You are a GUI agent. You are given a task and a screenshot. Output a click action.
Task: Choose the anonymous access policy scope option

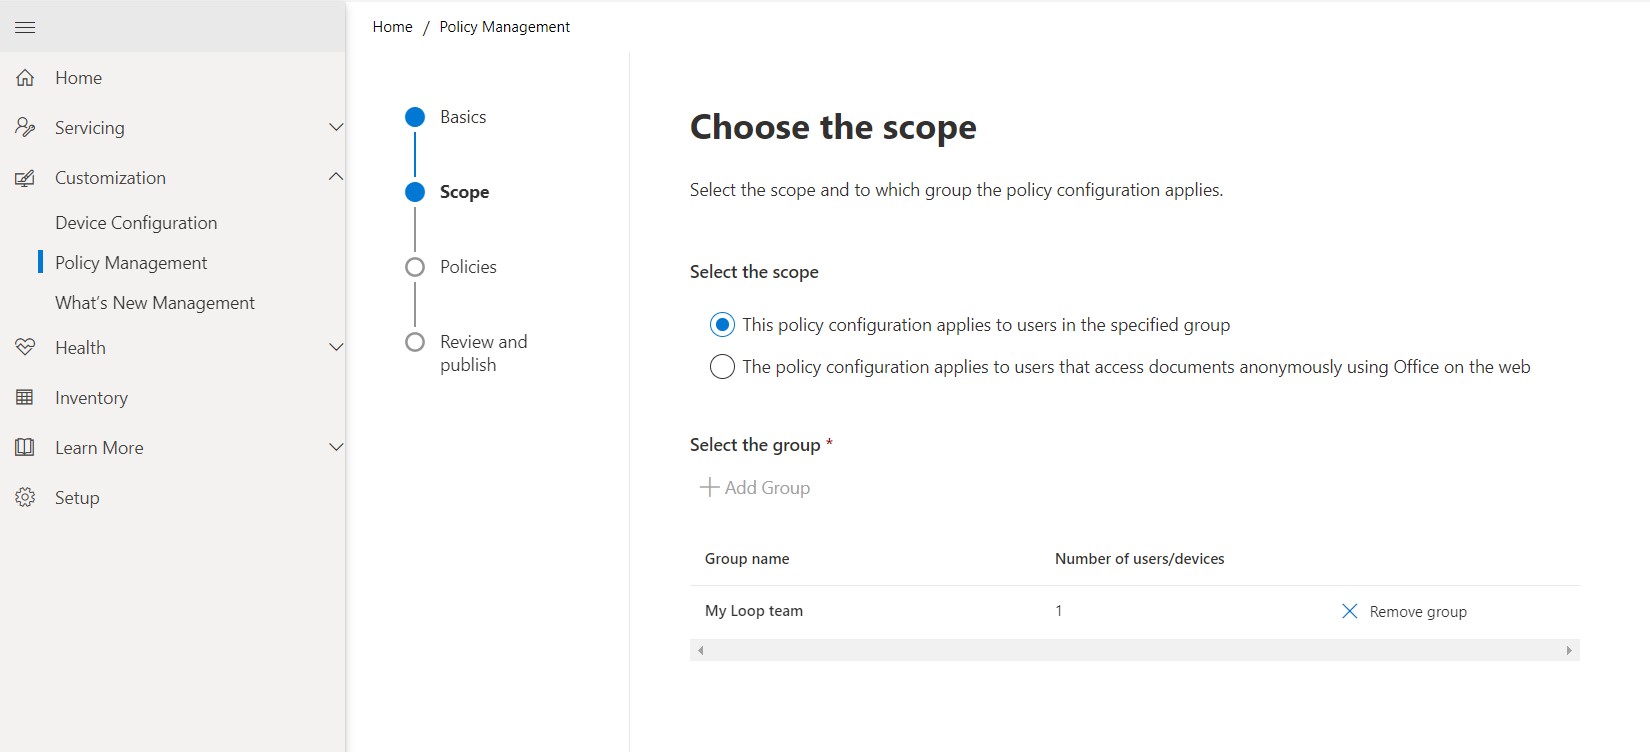pos(722,366)
